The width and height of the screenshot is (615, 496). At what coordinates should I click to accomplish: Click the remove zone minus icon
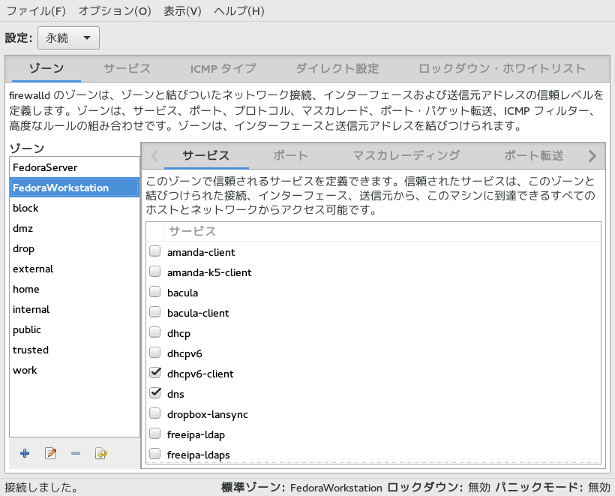coord(76,454)
